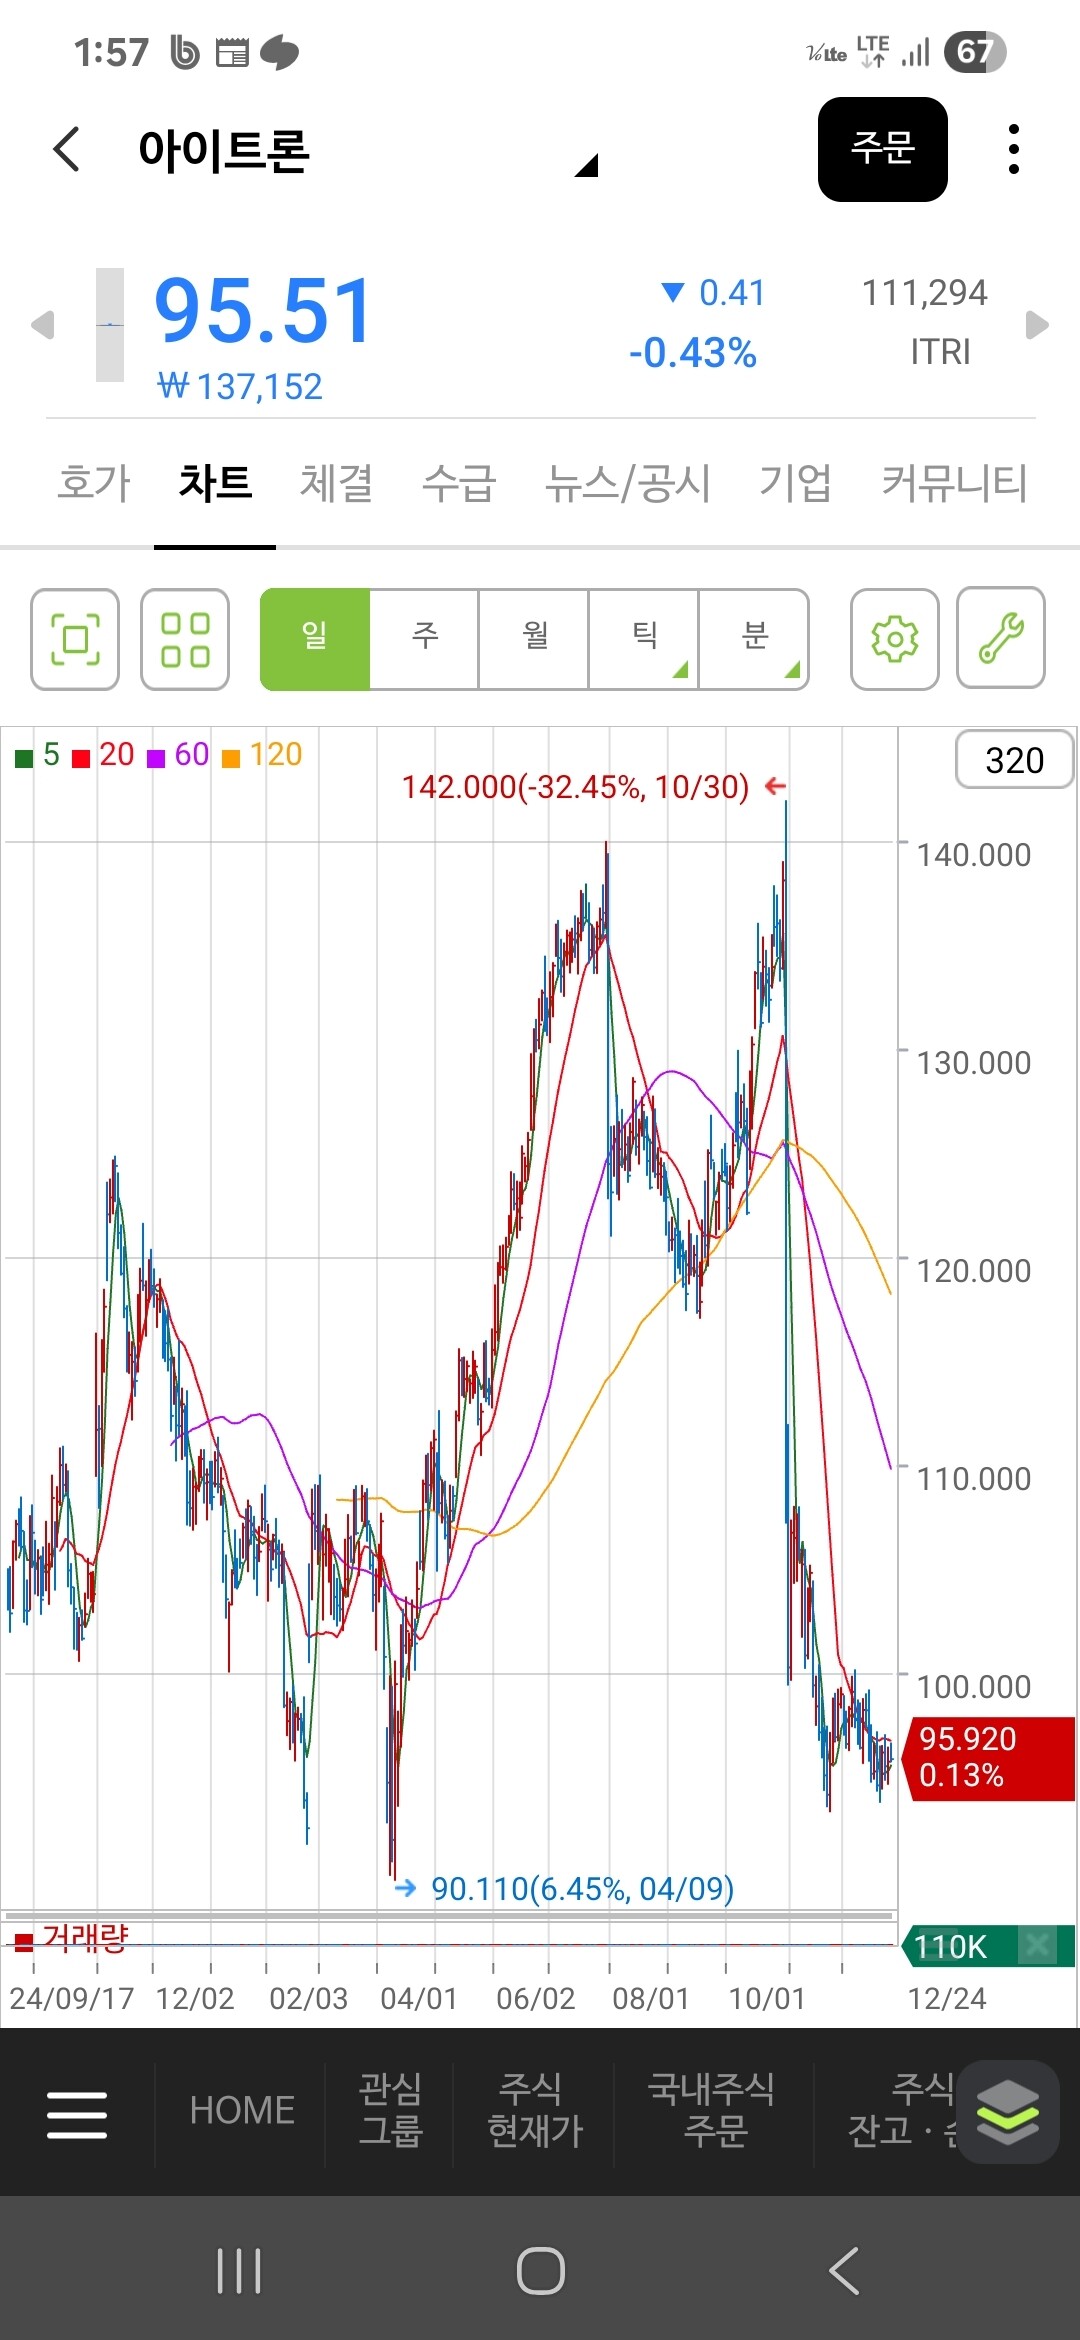The height and width of the screenshot is (2340, 1080).
Task: Open 국내주식 주문 menu
Action: pyautogui.click(x=711, y=2110)
